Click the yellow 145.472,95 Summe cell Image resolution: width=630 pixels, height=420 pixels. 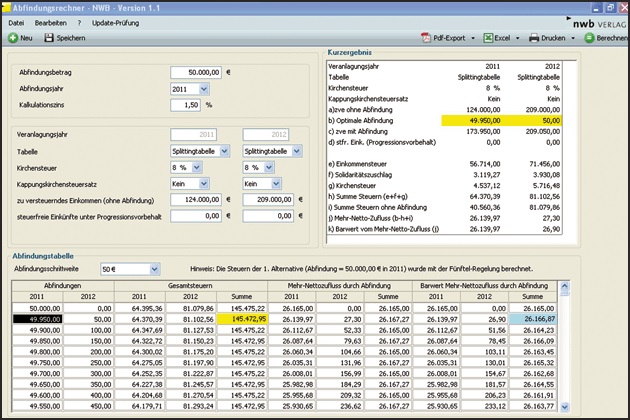(243, 318)
